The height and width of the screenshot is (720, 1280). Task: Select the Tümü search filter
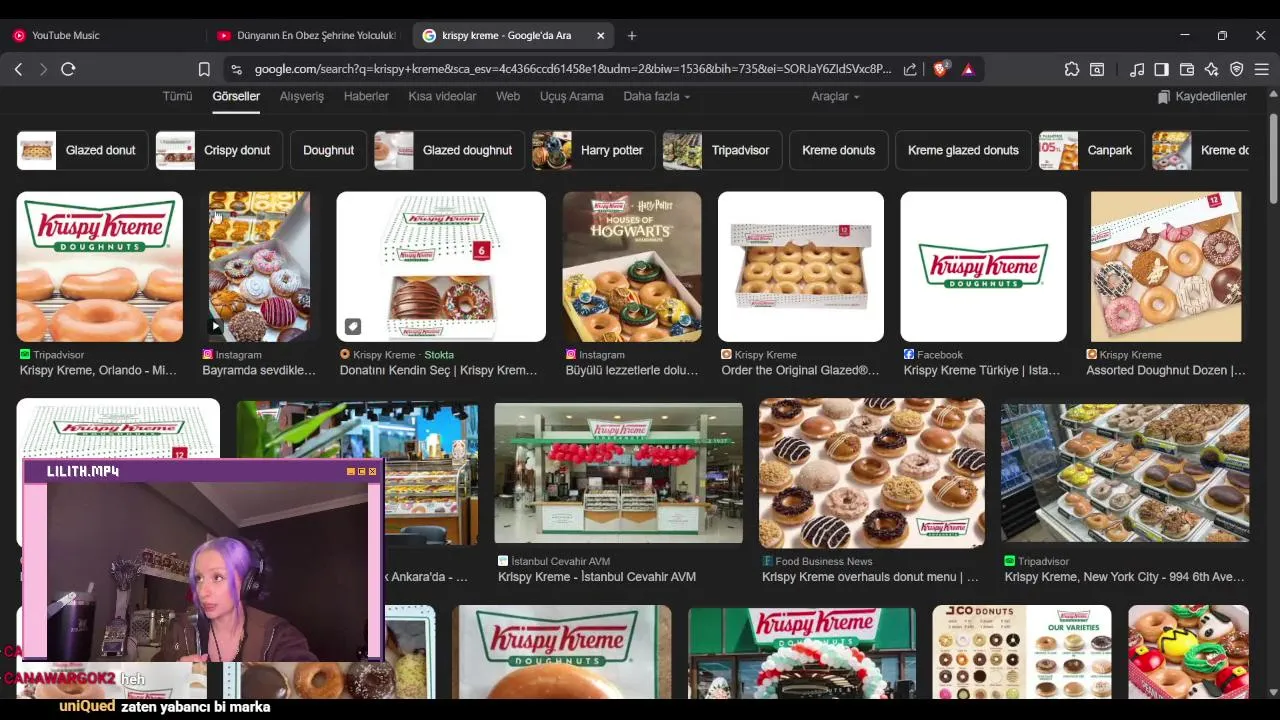click(177, 96)
